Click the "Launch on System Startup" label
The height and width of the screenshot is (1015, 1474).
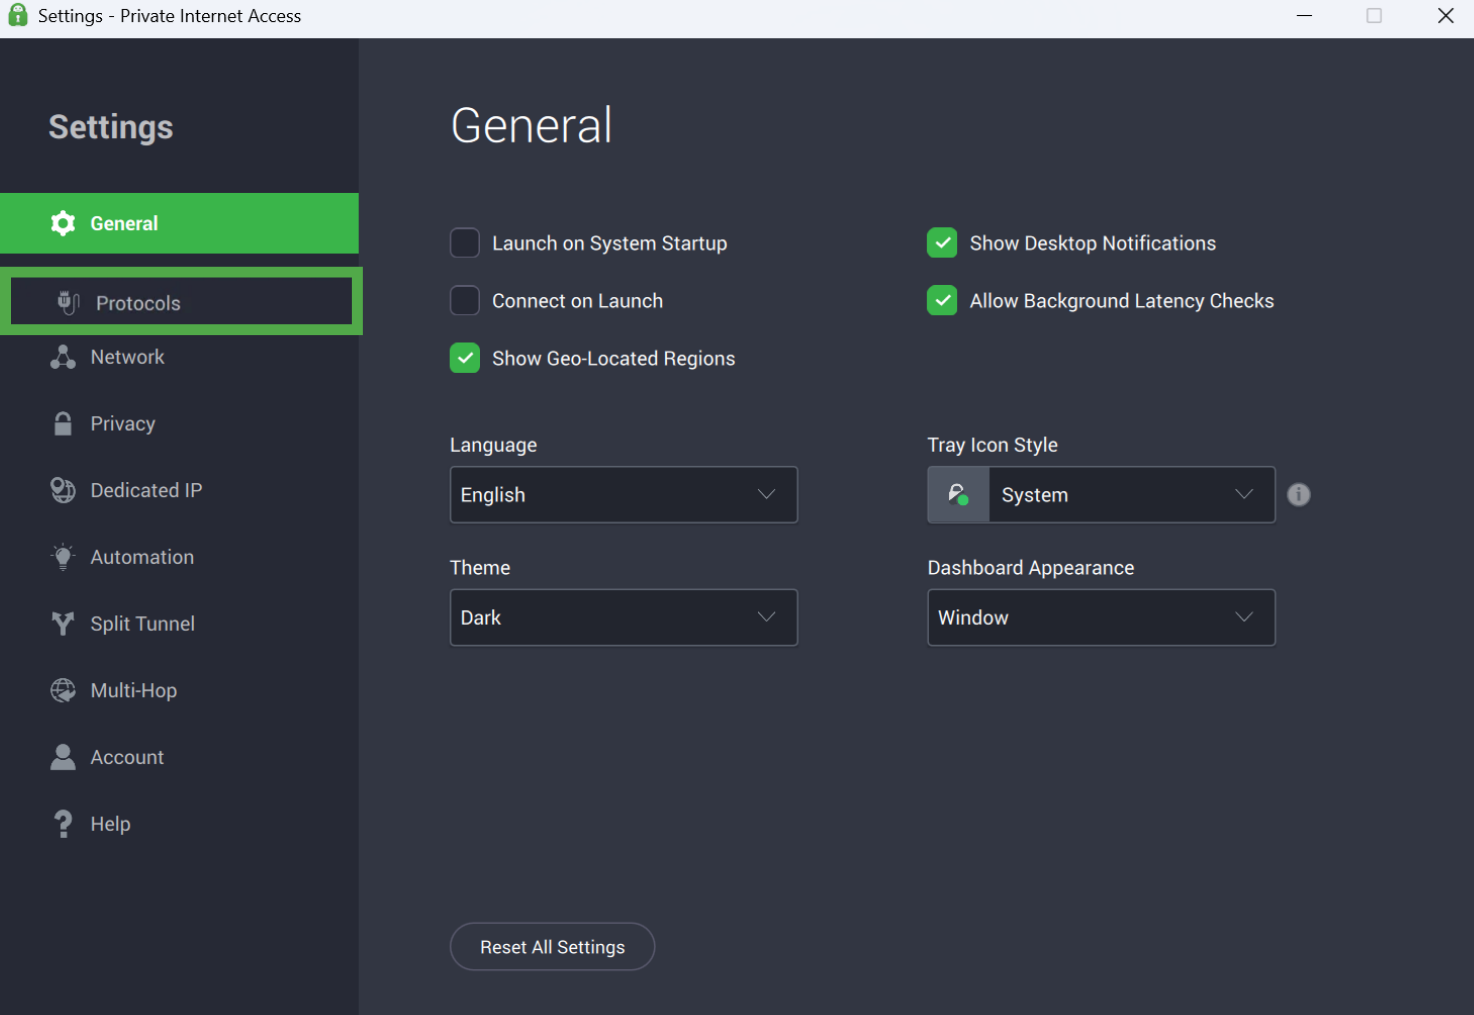(x=609, y=243)
